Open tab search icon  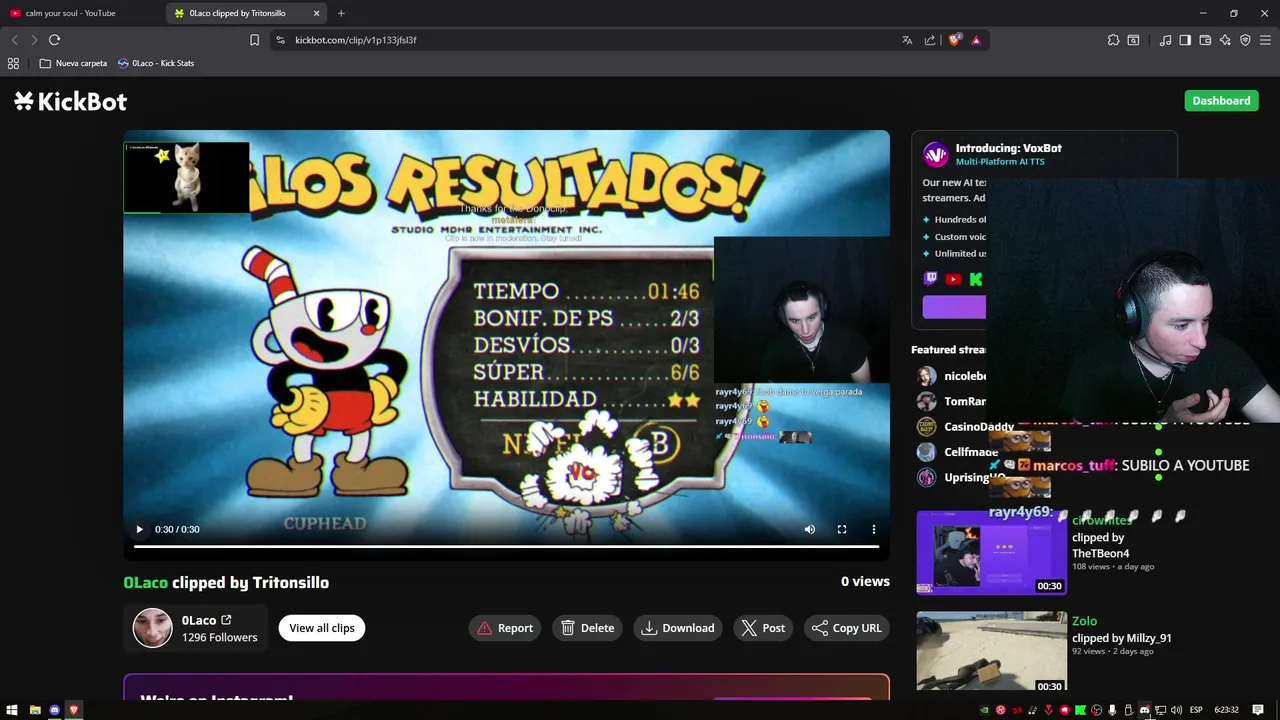(1133, 40)
